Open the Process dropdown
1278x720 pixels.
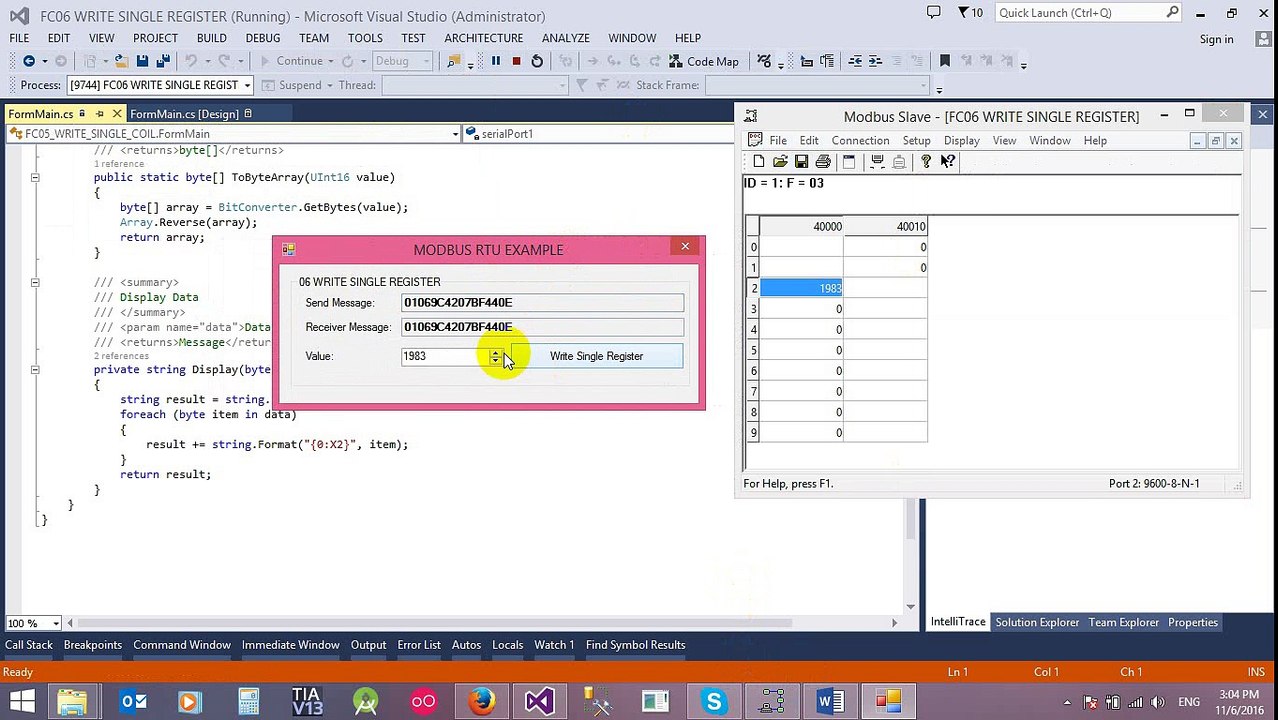coord(247,85)
